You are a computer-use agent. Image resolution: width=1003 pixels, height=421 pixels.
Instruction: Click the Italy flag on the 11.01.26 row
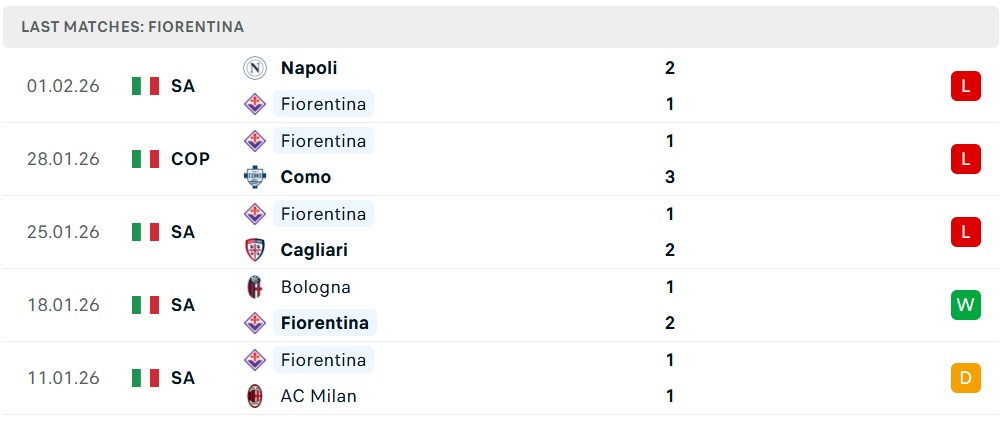[x=146, y=378]
